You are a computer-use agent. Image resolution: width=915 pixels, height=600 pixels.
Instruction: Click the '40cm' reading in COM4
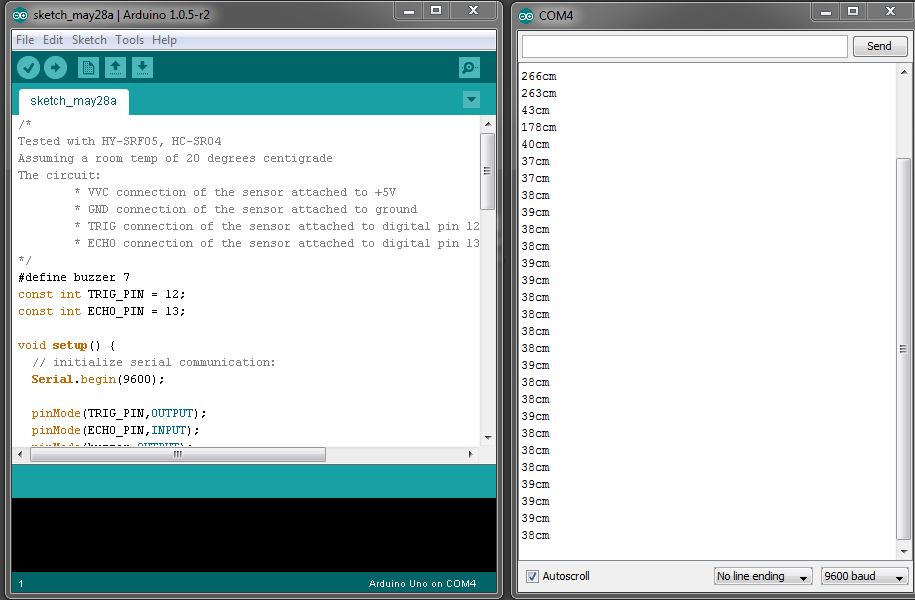535,144
